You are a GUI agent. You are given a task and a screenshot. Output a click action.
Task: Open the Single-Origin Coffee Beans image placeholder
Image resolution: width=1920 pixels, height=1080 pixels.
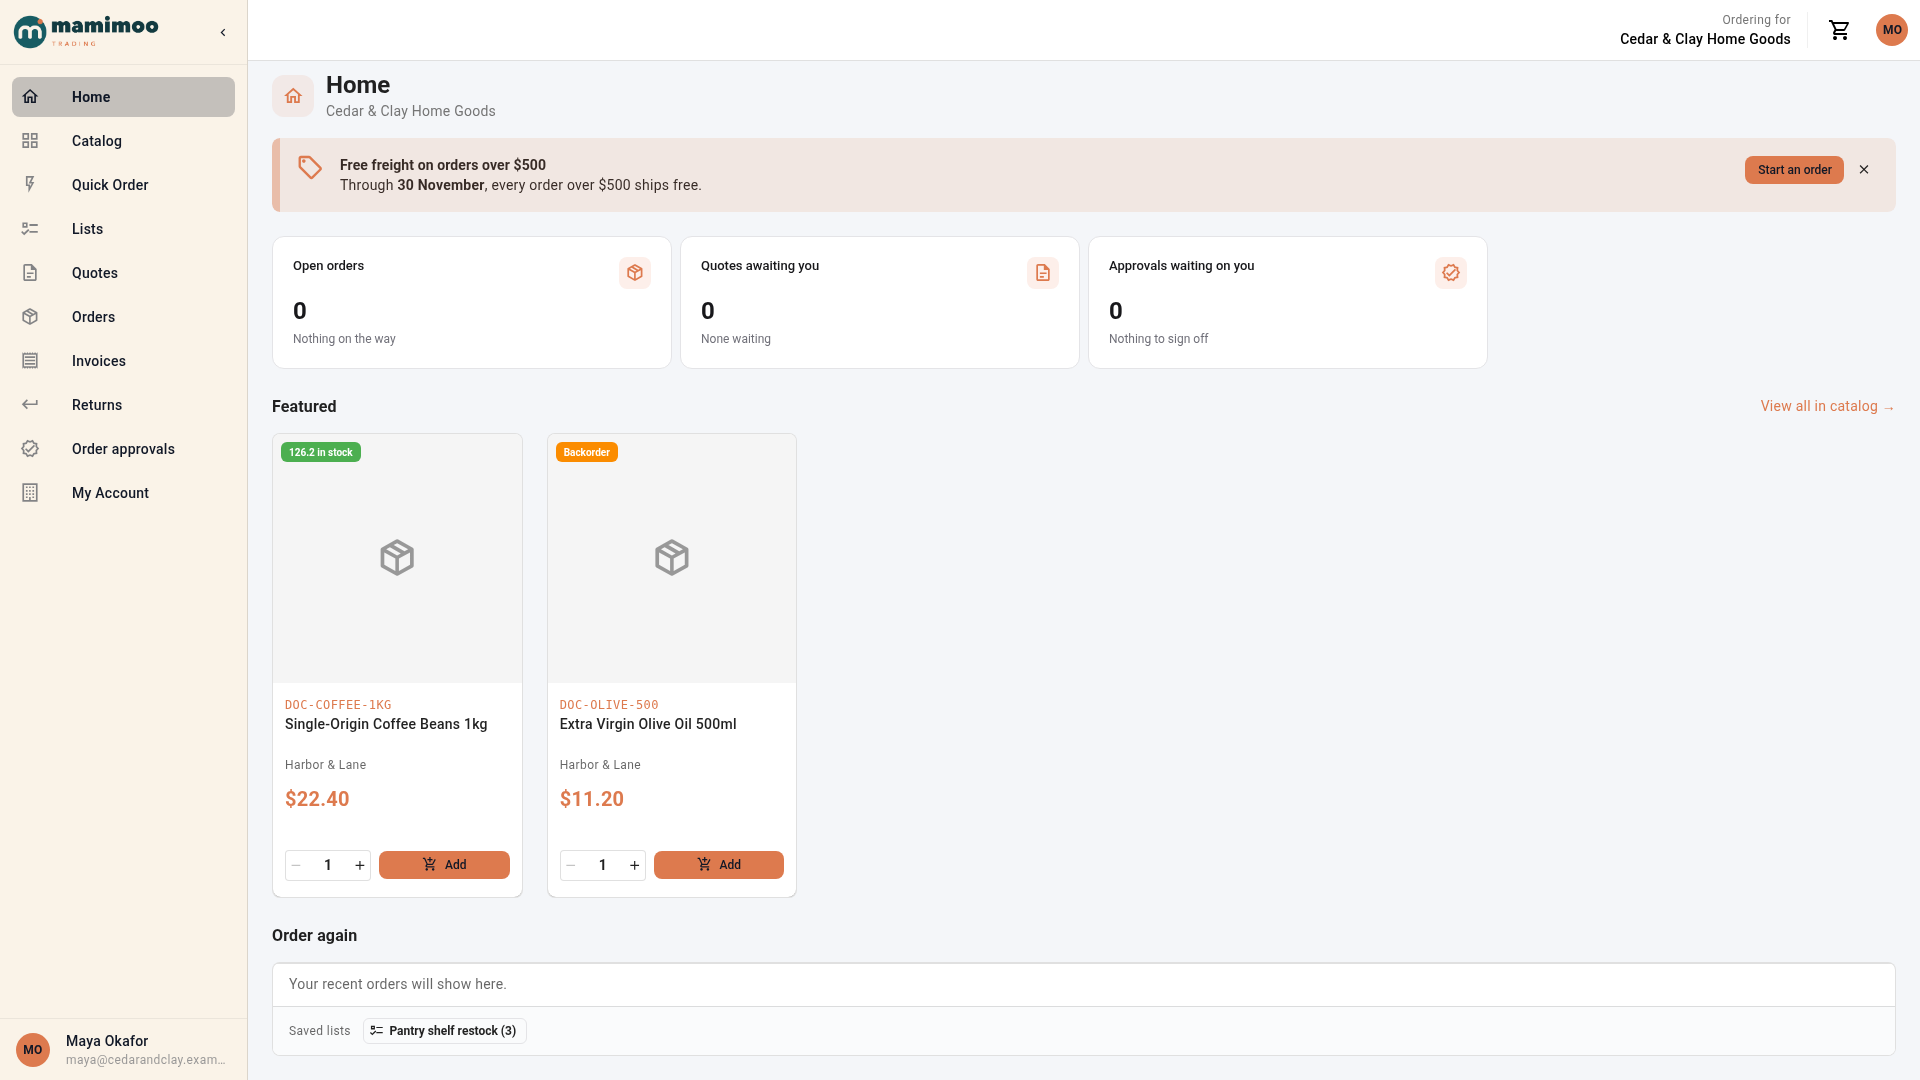point(397,558)
